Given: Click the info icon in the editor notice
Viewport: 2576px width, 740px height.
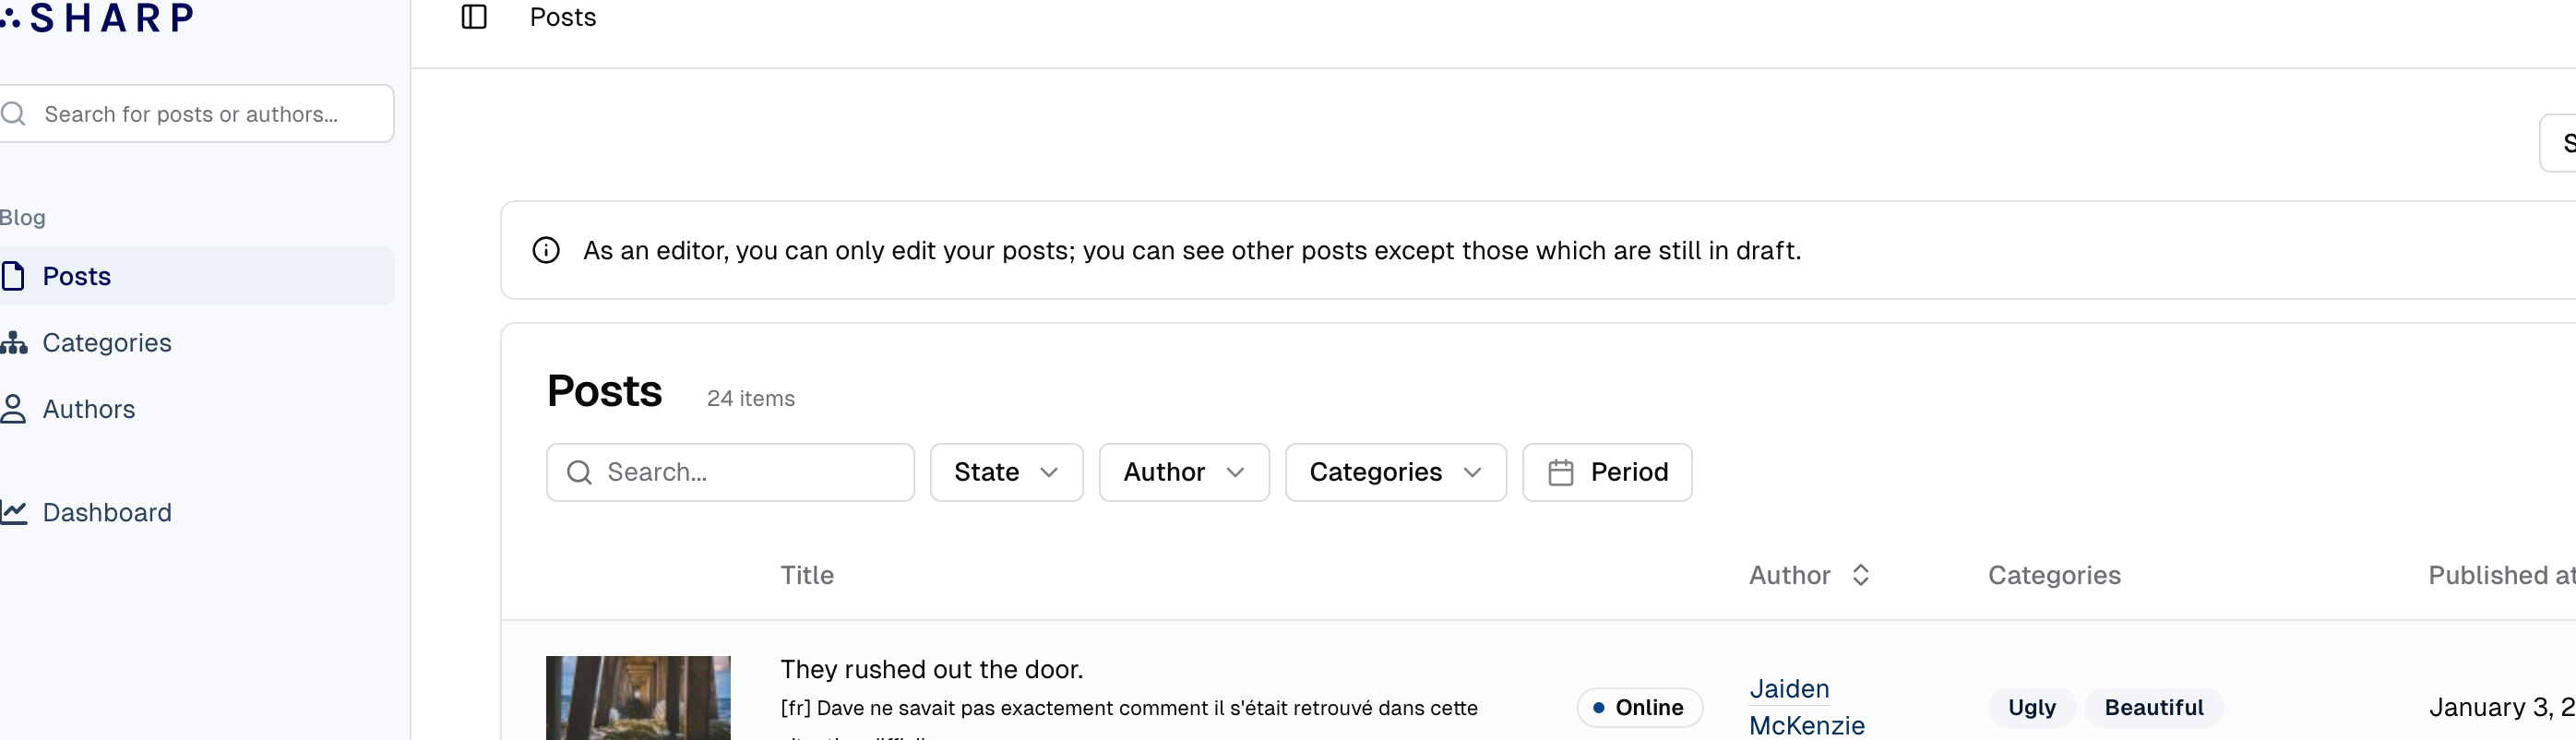Looking at the screenshot, I should coord(546,250).
